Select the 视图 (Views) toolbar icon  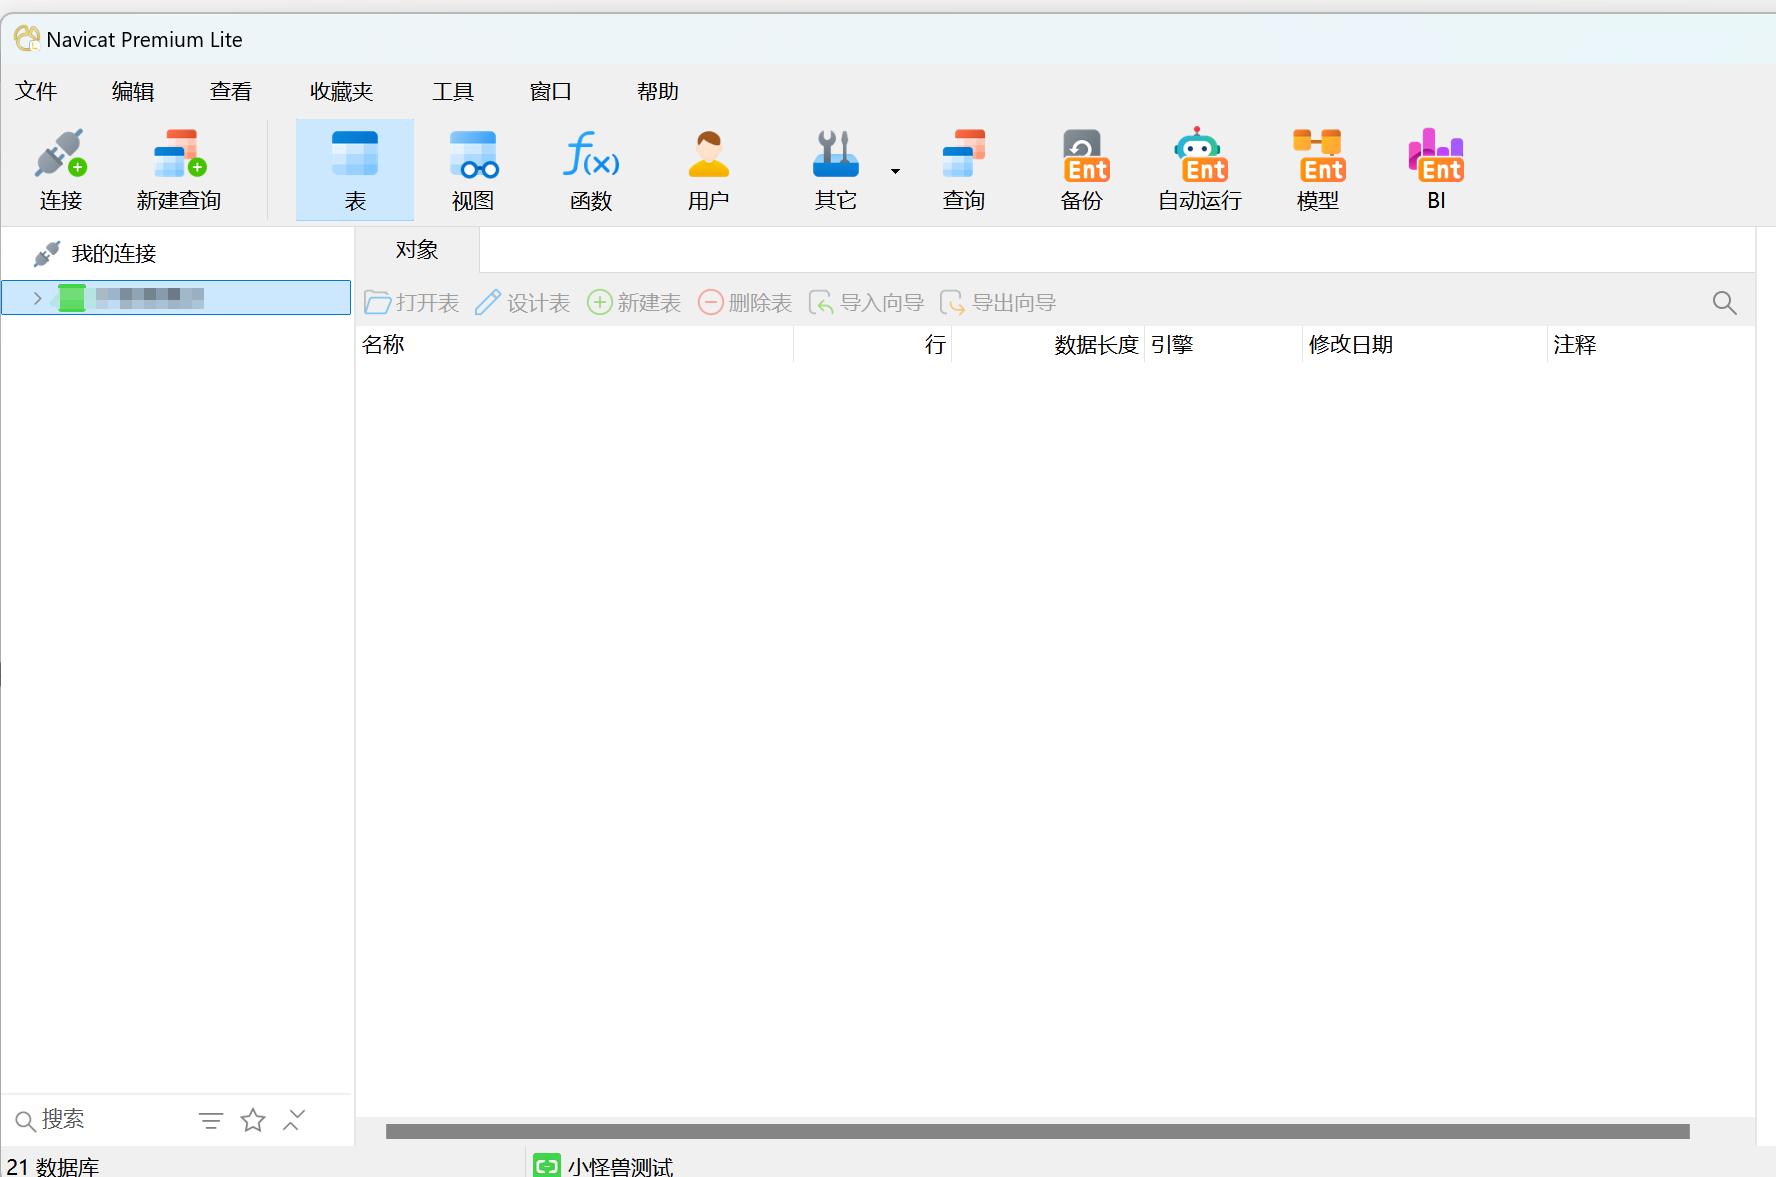(x=472, y=168)
